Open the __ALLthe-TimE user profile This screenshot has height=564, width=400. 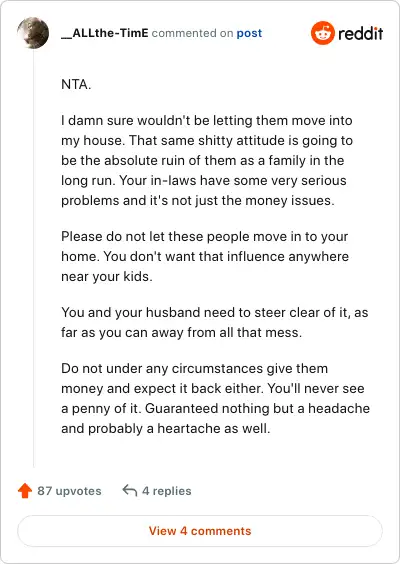click(x=105, y=33)
